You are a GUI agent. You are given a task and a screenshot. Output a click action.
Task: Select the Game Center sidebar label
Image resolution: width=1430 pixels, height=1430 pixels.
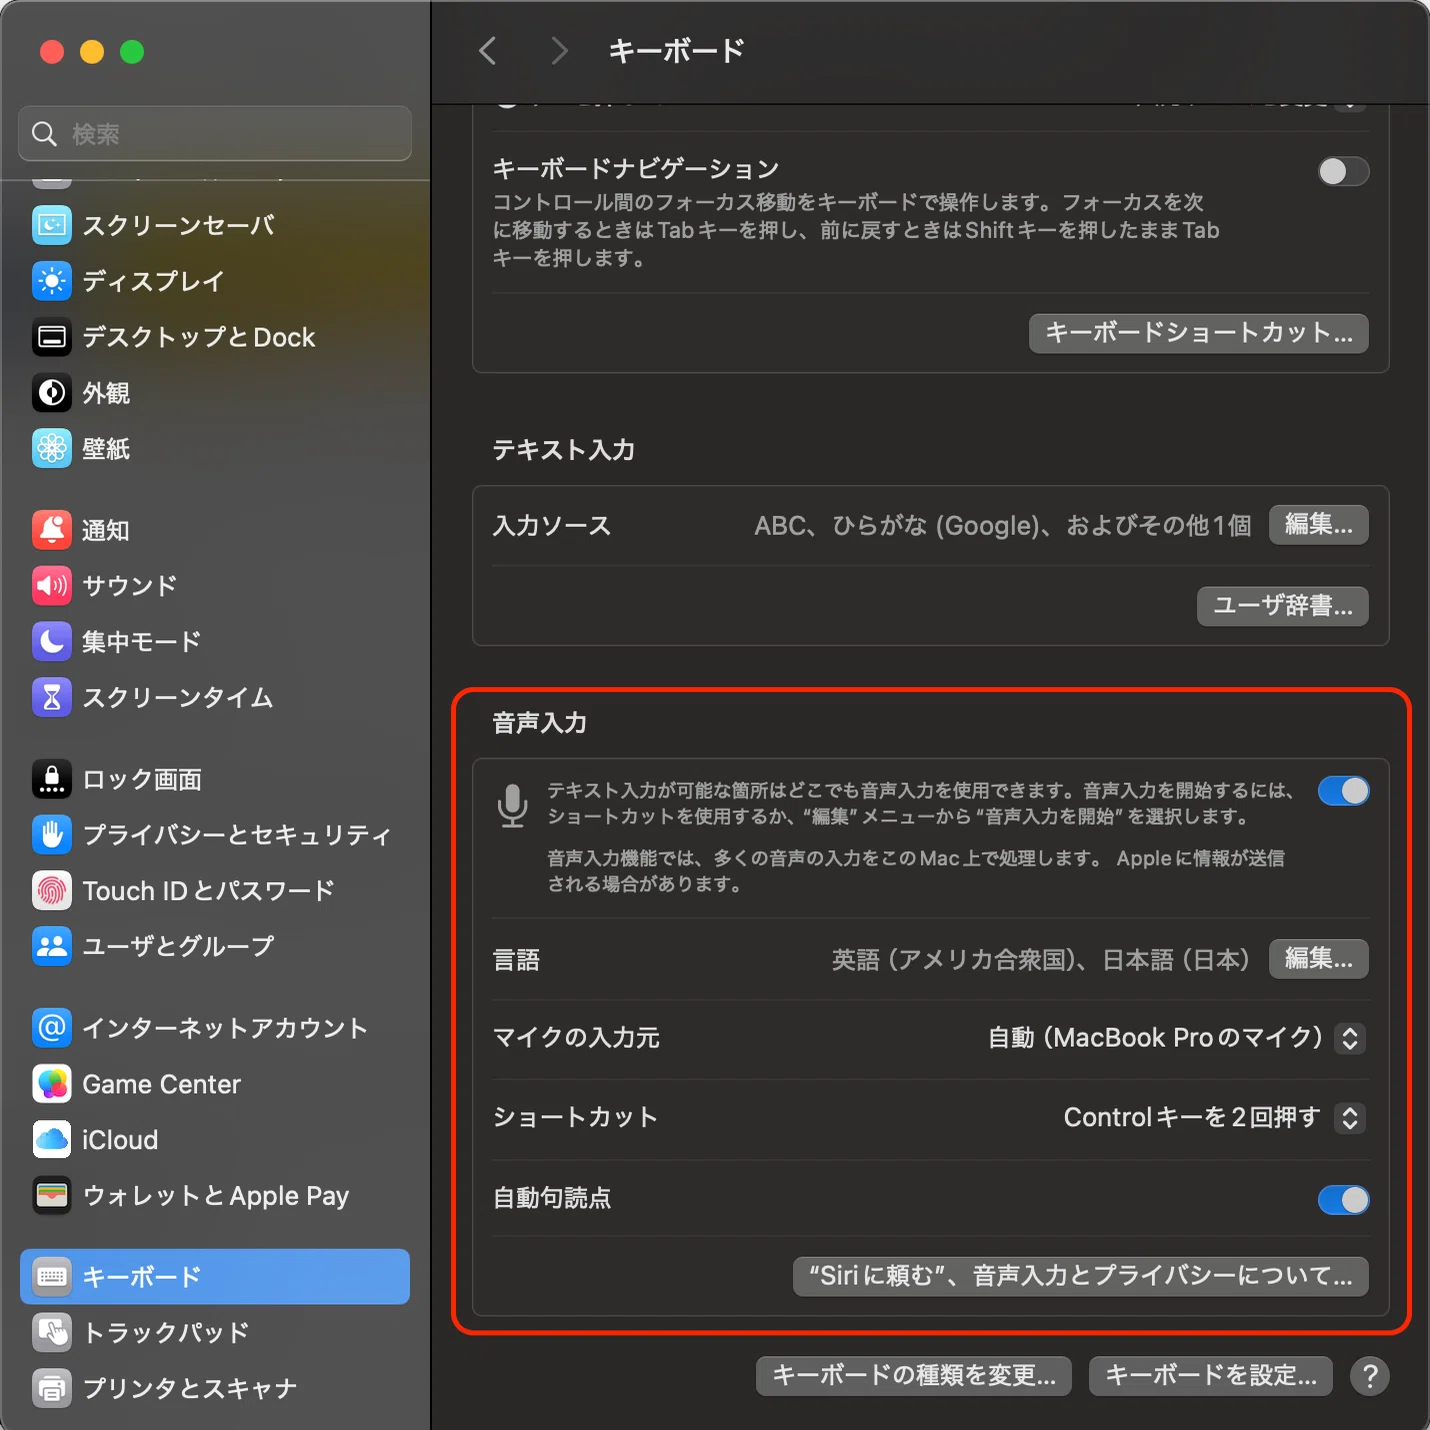[161, 1084]
